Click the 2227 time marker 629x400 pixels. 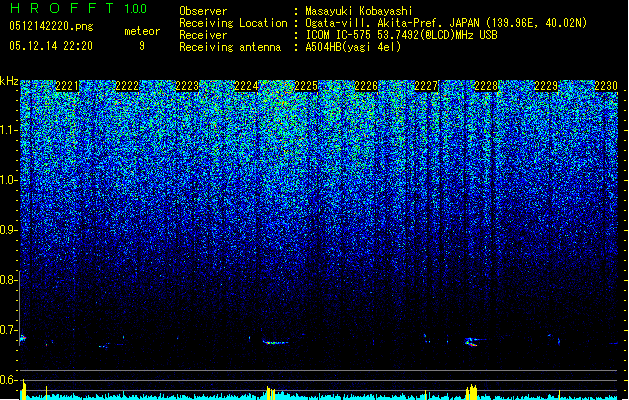pyautogui.click(x=426, y=86)
